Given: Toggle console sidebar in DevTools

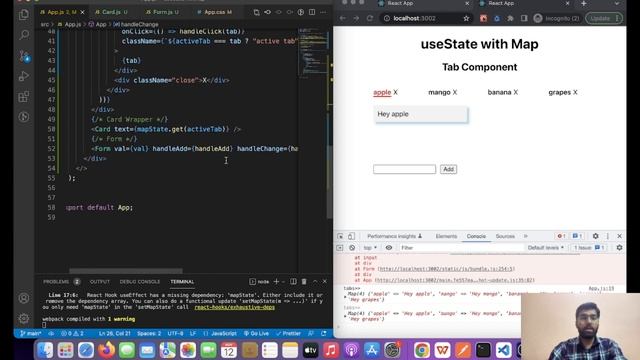Looking at the screenshot, I should (x=340, y=248).
